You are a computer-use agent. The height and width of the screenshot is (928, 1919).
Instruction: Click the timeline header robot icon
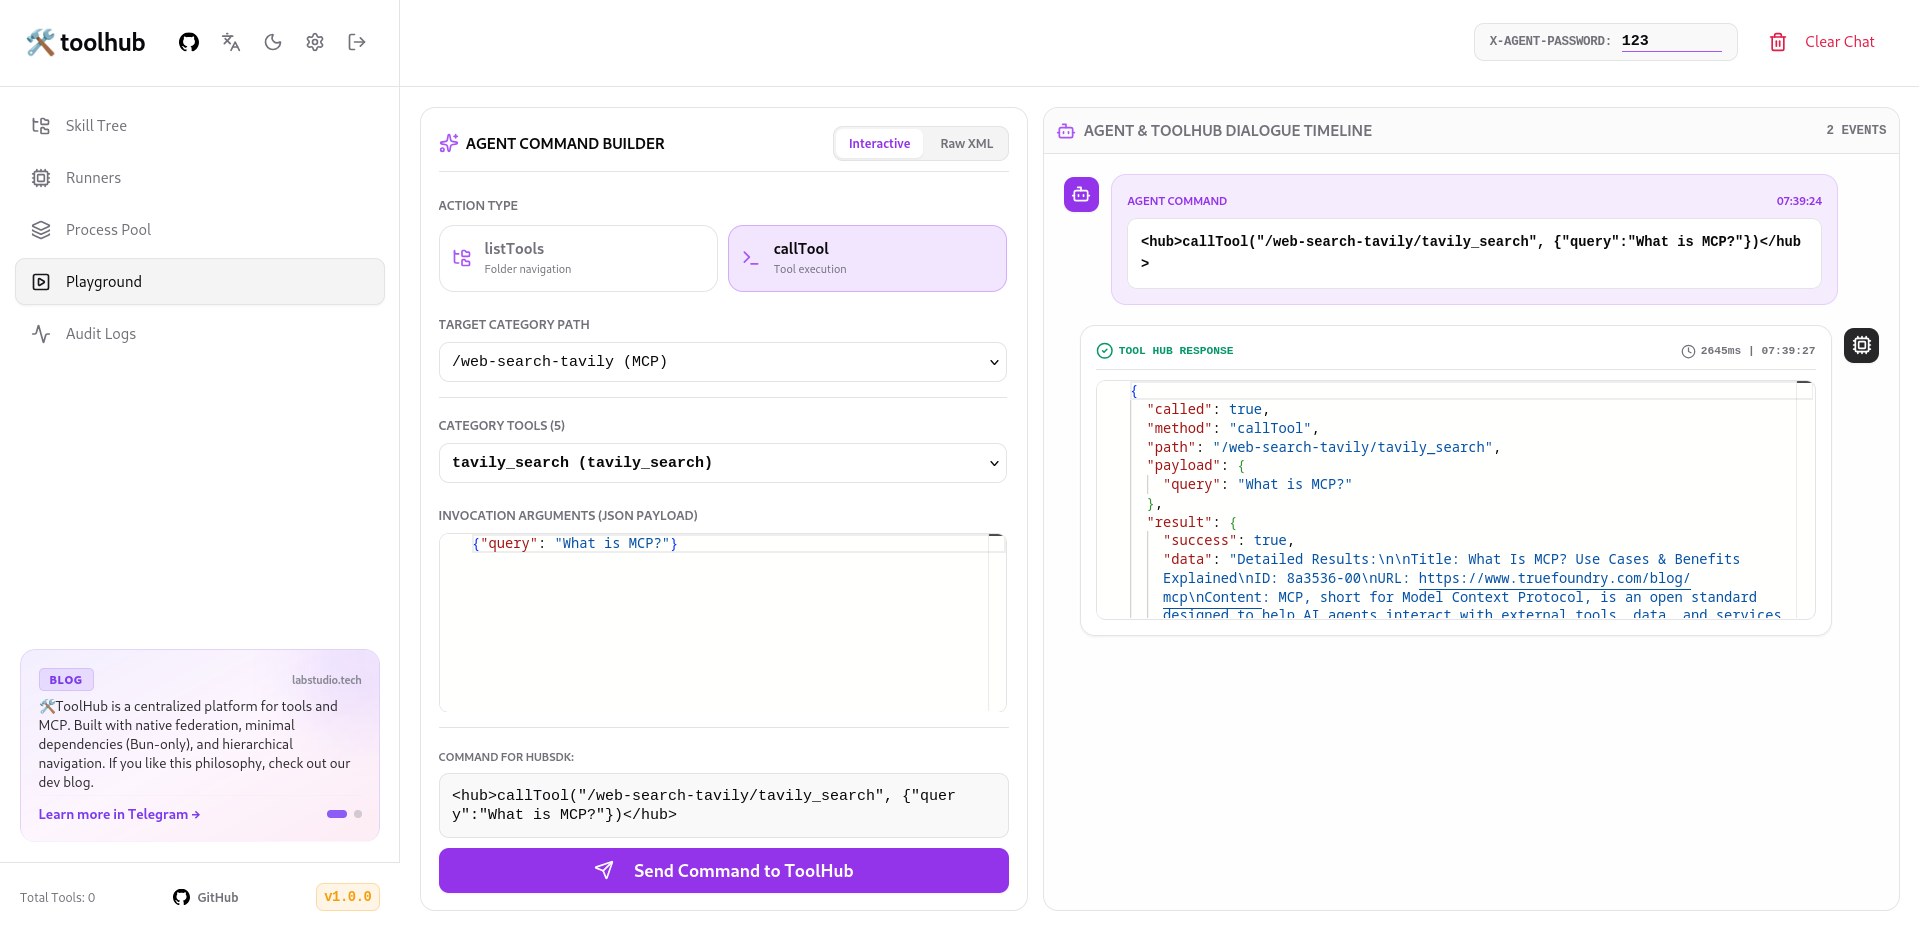1066,131
